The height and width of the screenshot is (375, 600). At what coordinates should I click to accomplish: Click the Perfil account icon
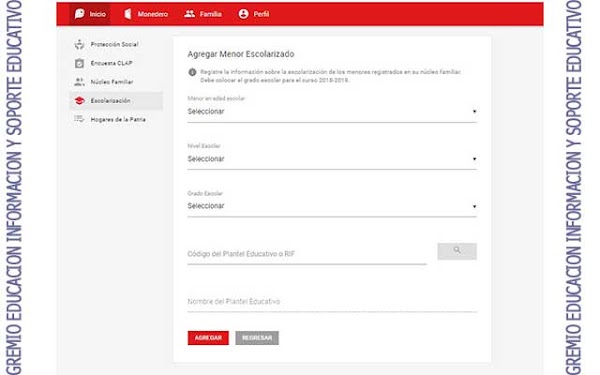[243, 14]
